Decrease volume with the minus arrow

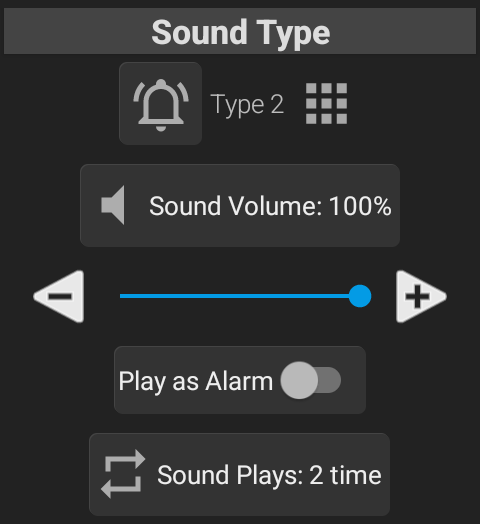click(59, 296)
